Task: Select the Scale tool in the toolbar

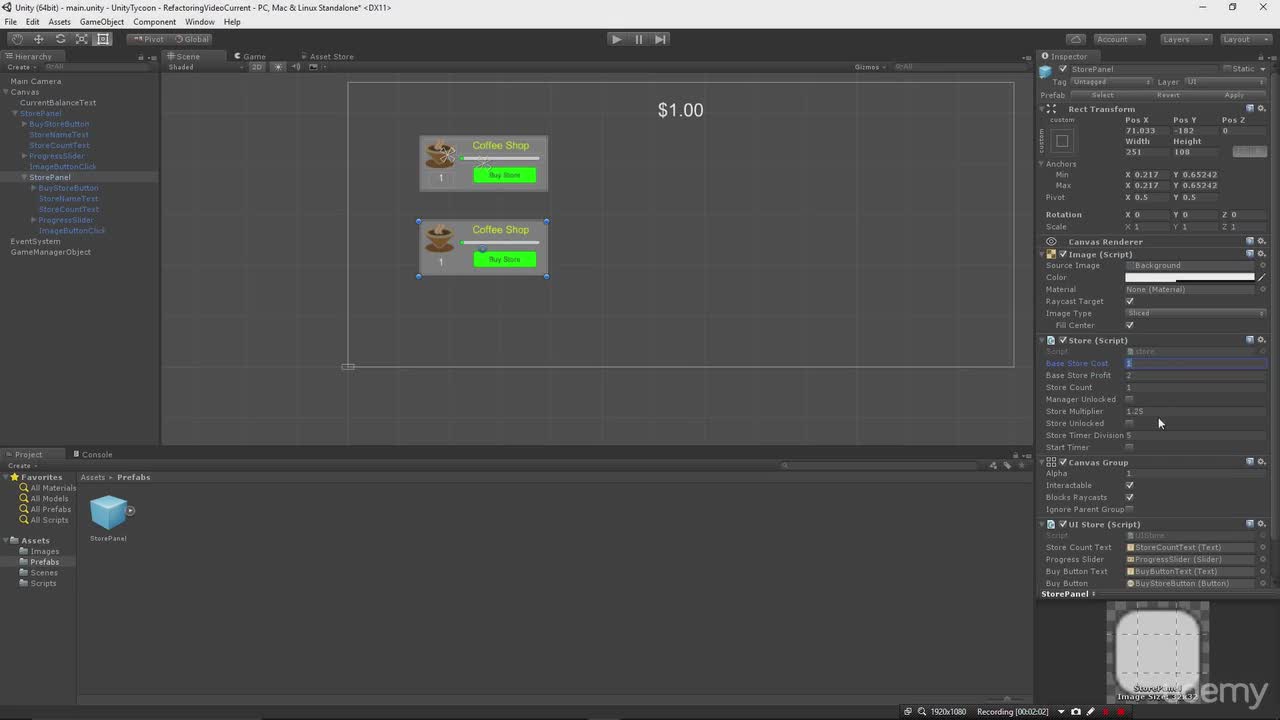Action: click(82, 39)
